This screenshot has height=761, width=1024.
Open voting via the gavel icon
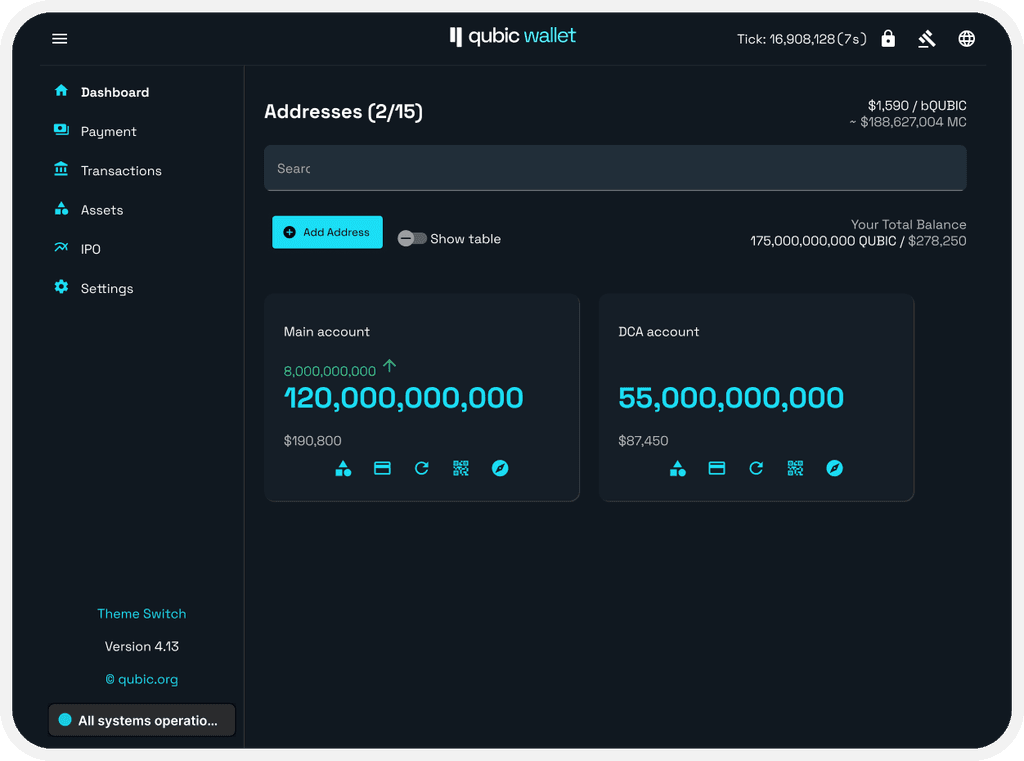[927, 38]
